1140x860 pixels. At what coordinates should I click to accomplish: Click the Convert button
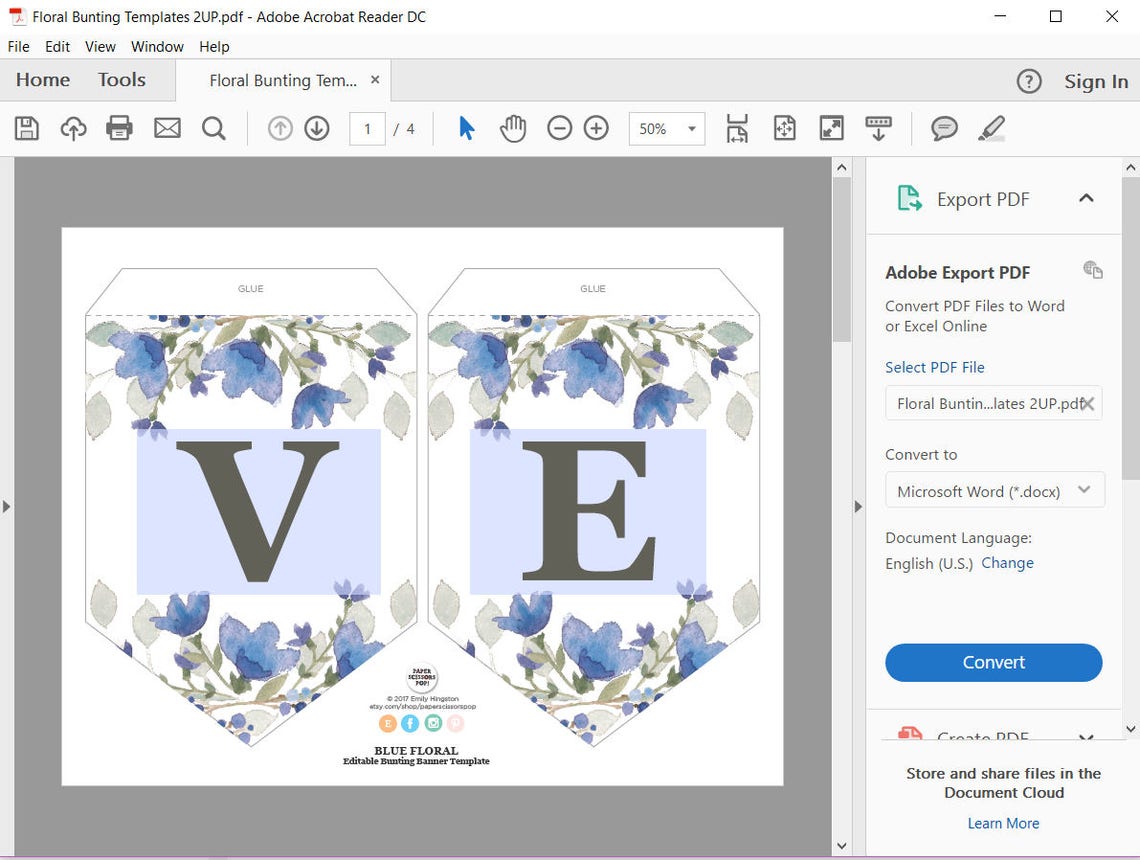click(993, 662)
